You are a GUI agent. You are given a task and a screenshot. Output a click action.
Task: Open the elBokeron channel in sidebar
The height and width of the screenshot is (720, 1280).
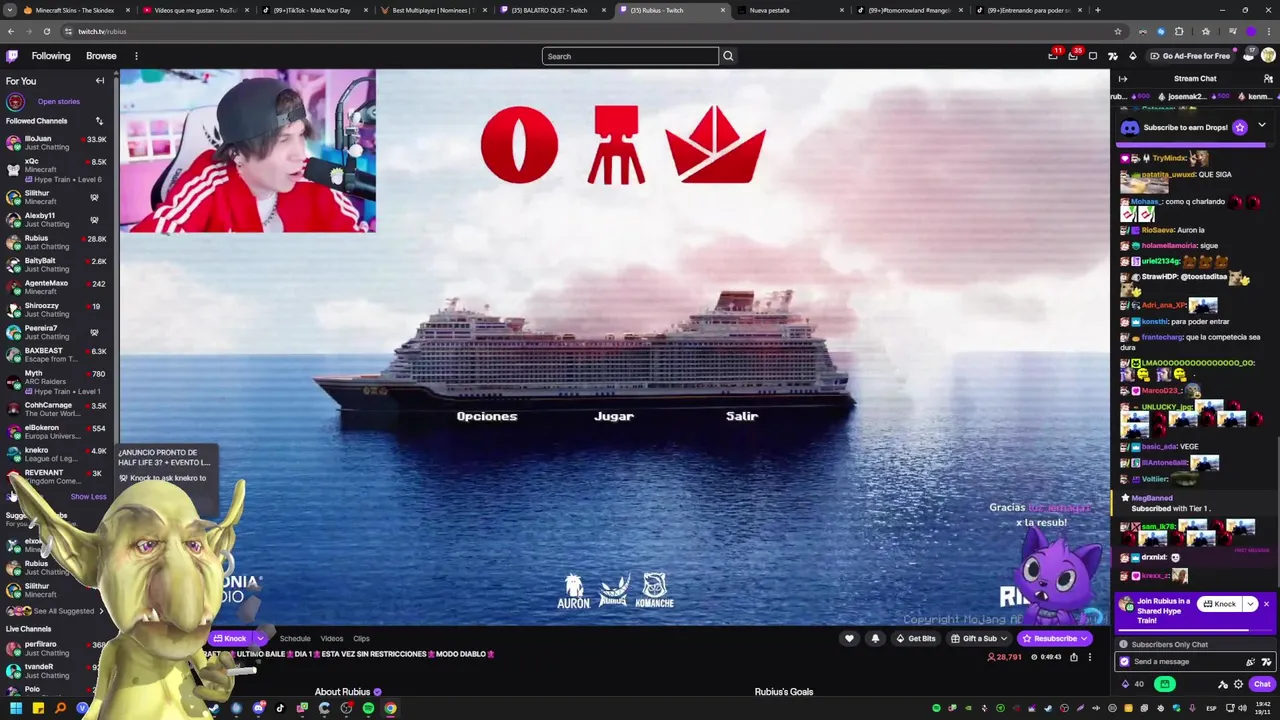(56, 432)
